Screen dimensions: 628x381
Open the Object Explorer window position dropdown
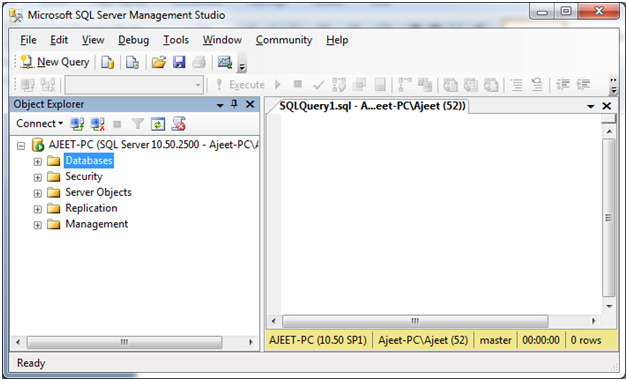coord(220,105)
